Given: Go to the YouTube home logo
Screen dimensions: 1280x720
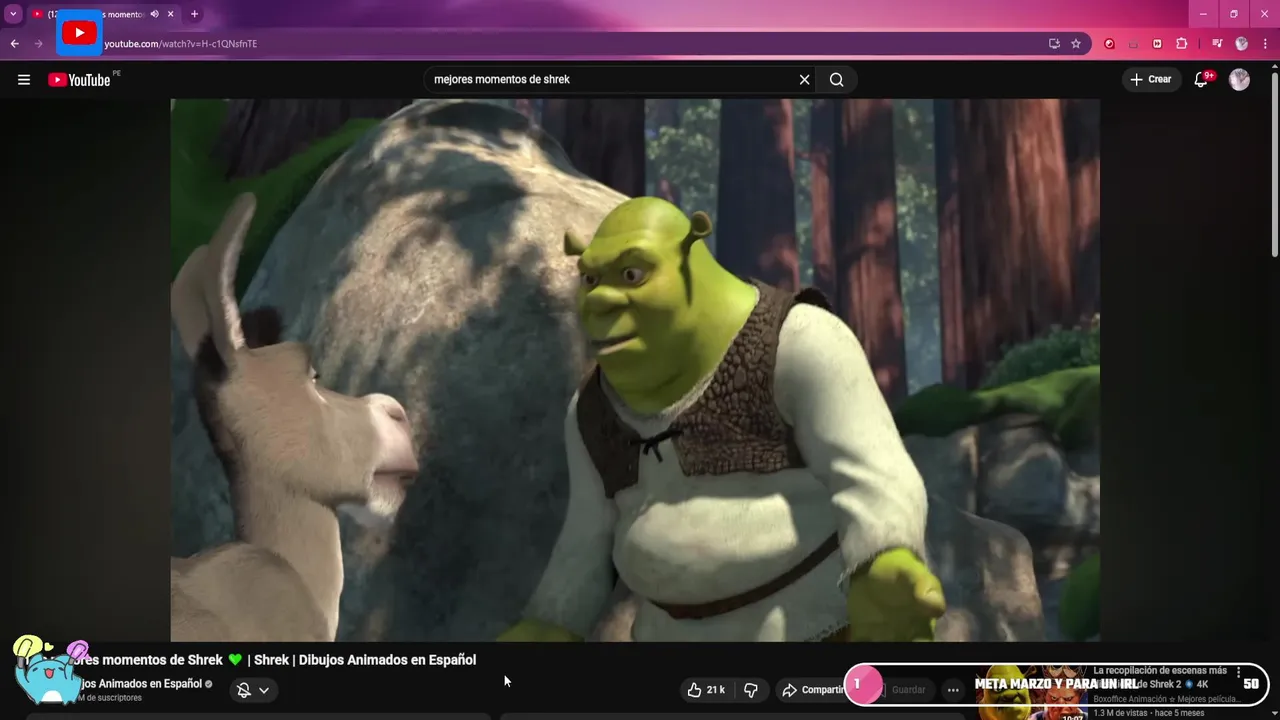Looking at the screenshot, I should pos(79,80).
